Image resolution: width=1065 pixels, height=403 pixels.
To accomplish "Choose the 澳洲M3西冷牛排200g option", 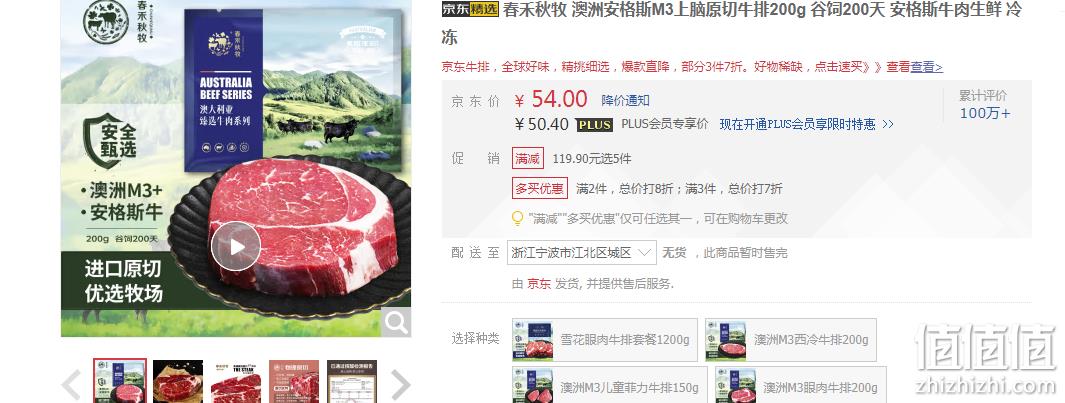I will [x=791, y=340].
